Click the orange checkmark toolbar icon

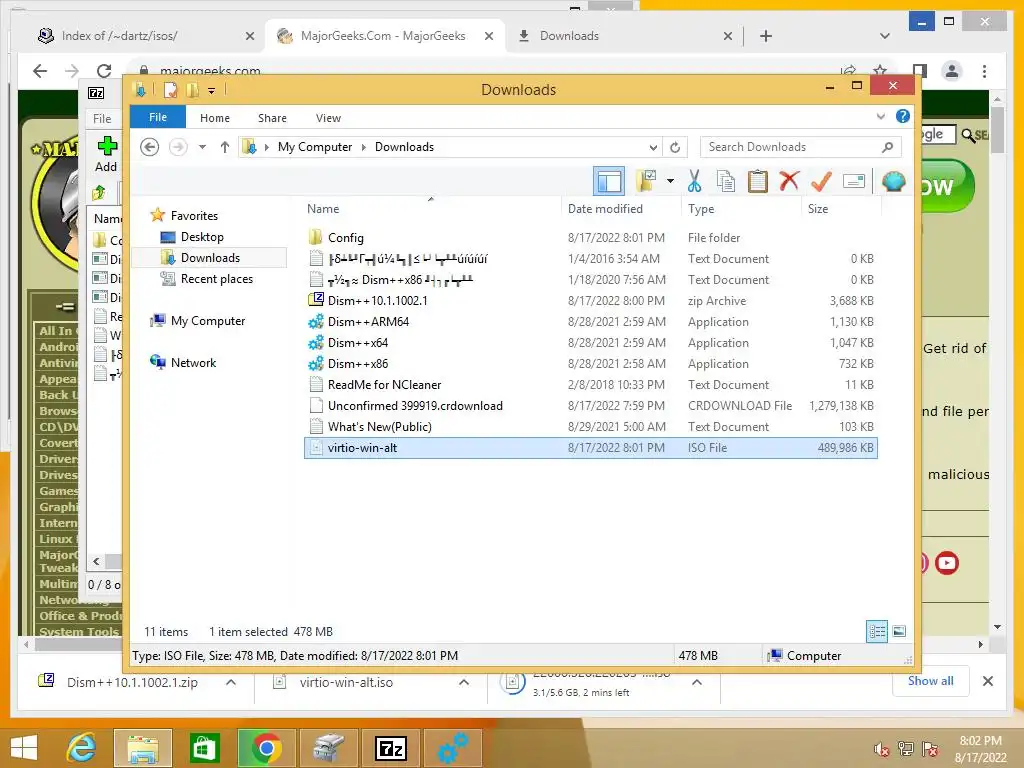point(821,181)
